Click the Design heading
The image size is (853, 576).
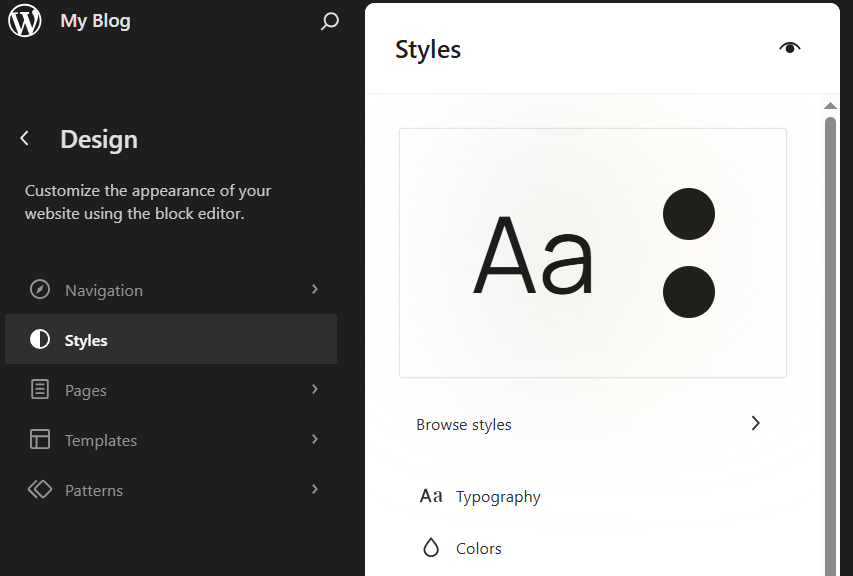pos(99,139)
